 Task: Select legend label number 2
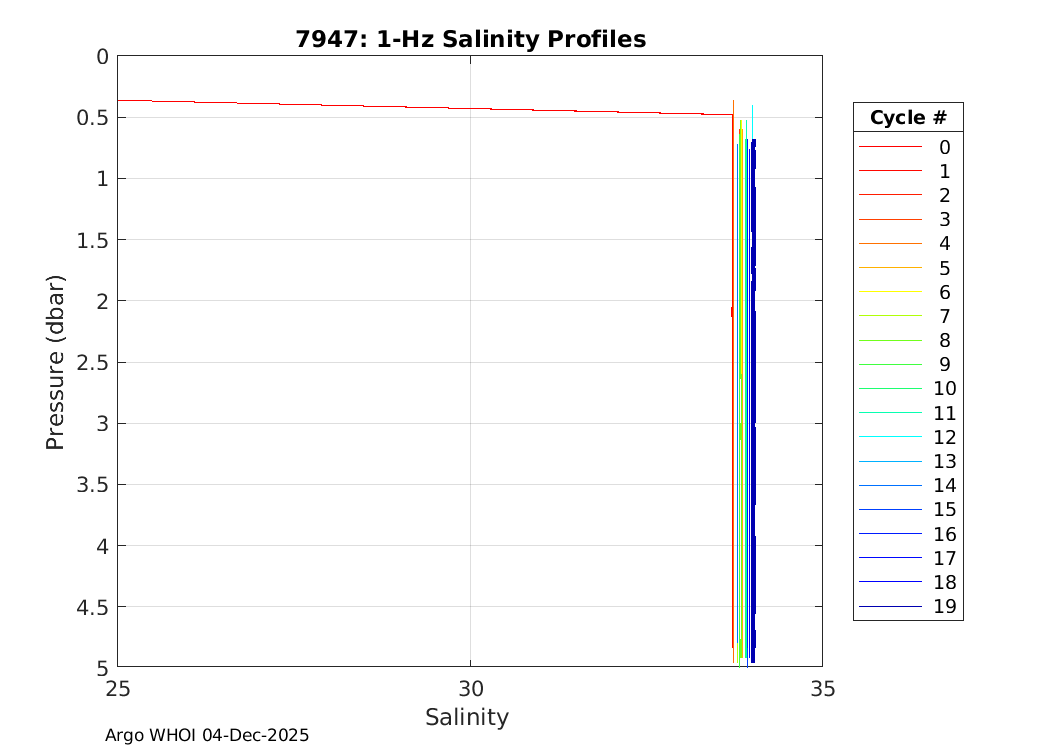pos(944,195)
